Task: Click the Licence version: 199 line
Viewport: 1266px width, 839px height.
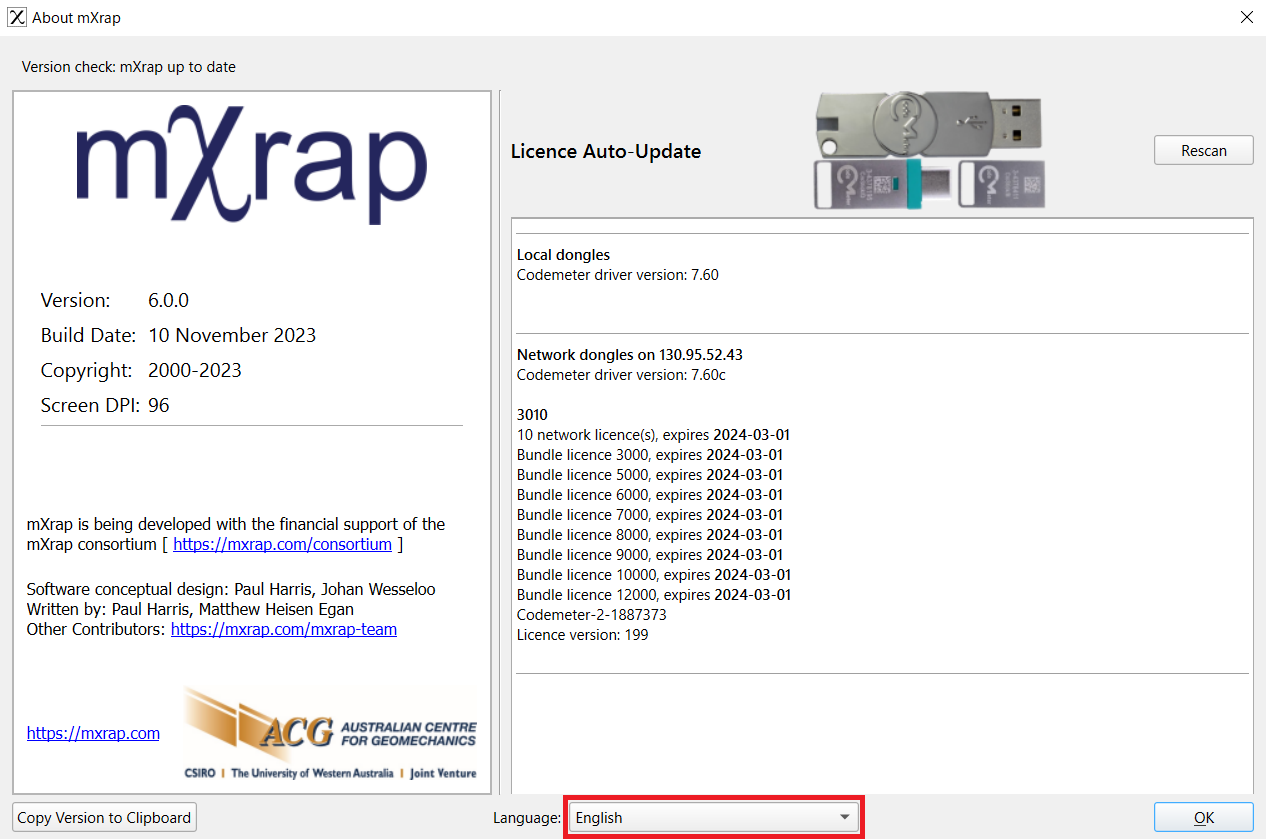Action: [x=582, y=635]
